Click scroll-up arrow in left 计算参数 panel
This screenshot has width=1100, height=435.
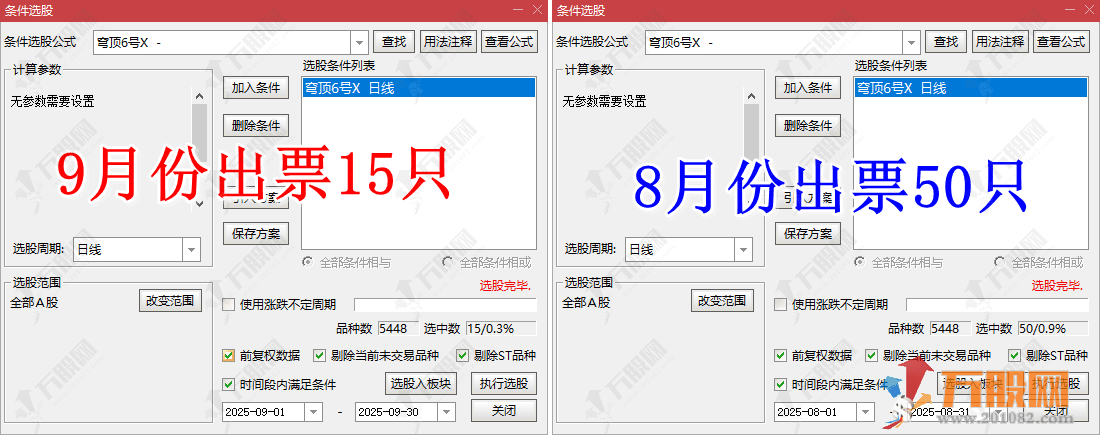[x=199, y=97]
